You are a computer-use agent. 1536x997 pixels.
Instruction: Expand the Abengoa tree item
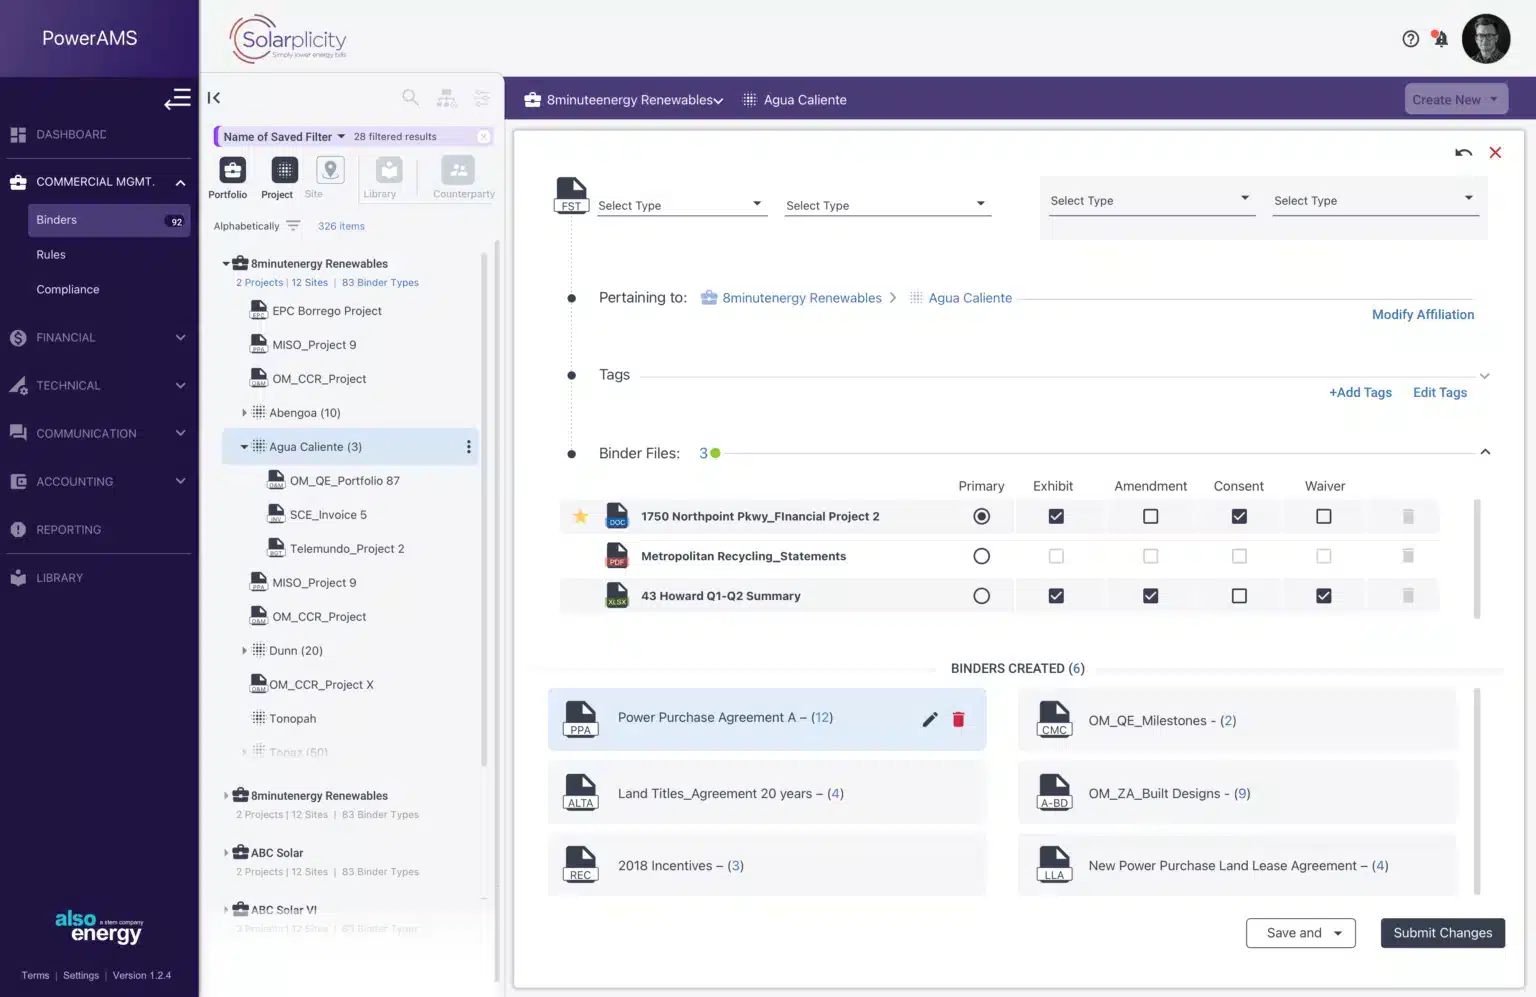point(245,412)
